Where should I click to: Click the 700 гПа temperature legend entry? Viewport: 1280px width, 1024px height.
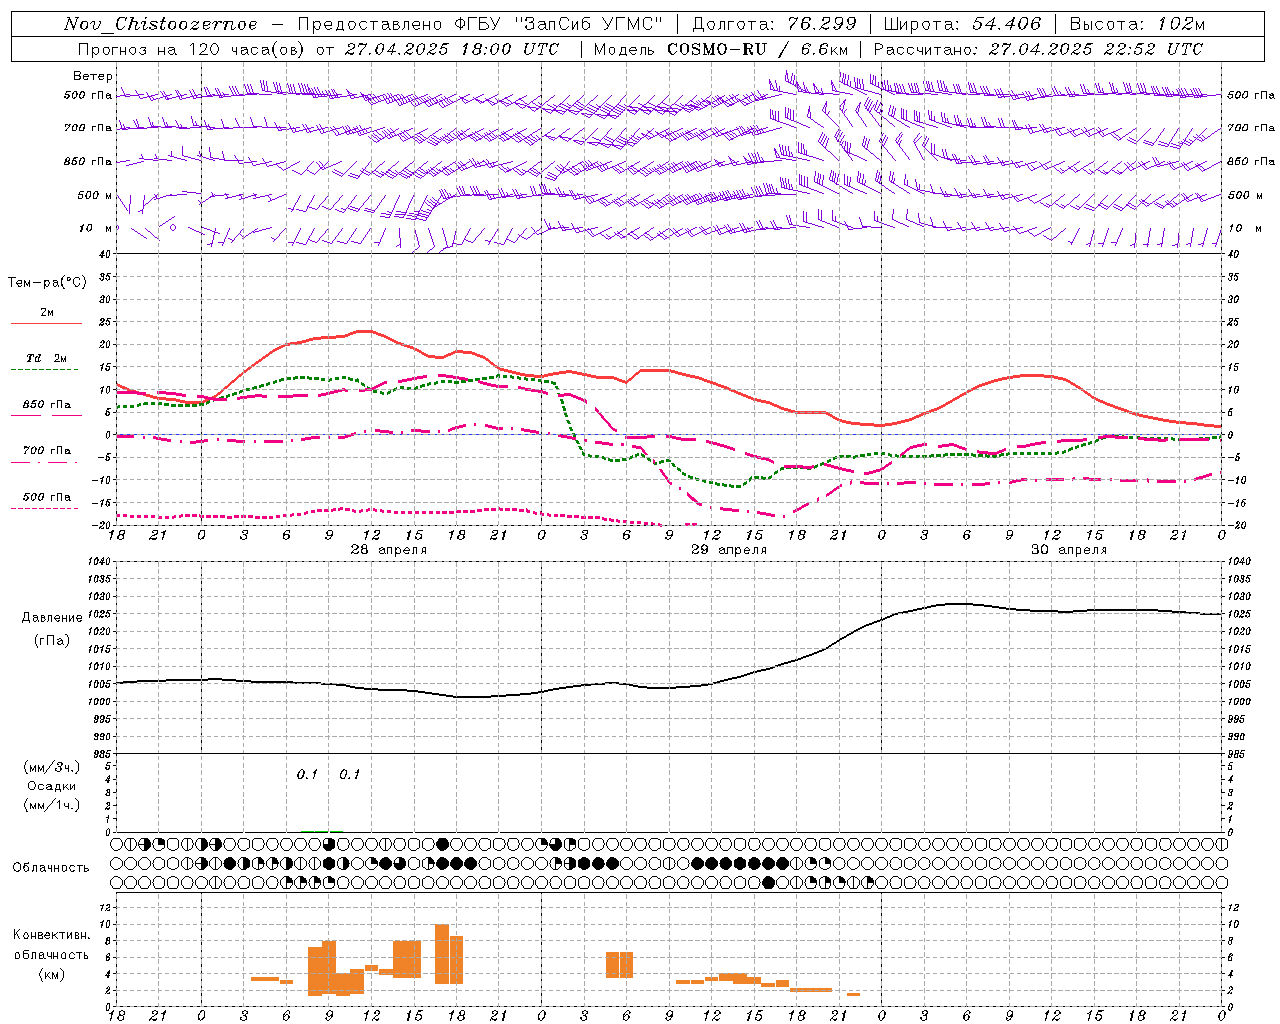coord(46,451)
